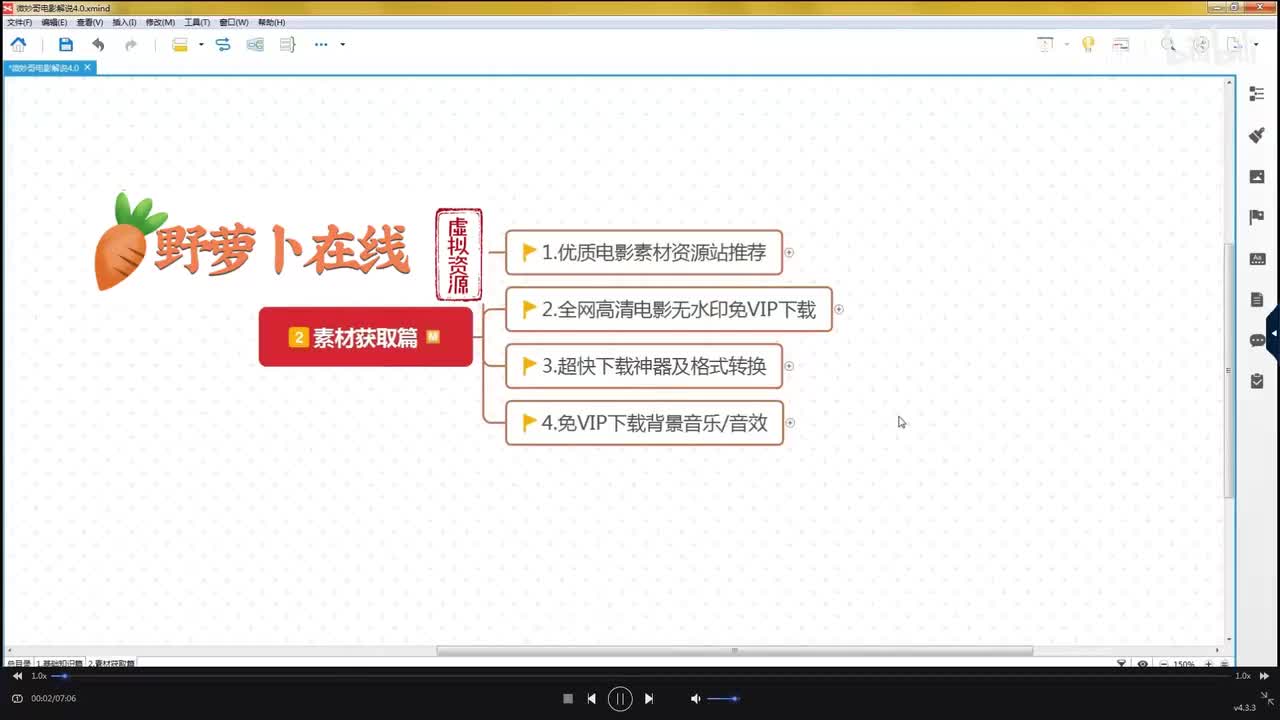Open 窗口(W) menu

coord(234,22)
